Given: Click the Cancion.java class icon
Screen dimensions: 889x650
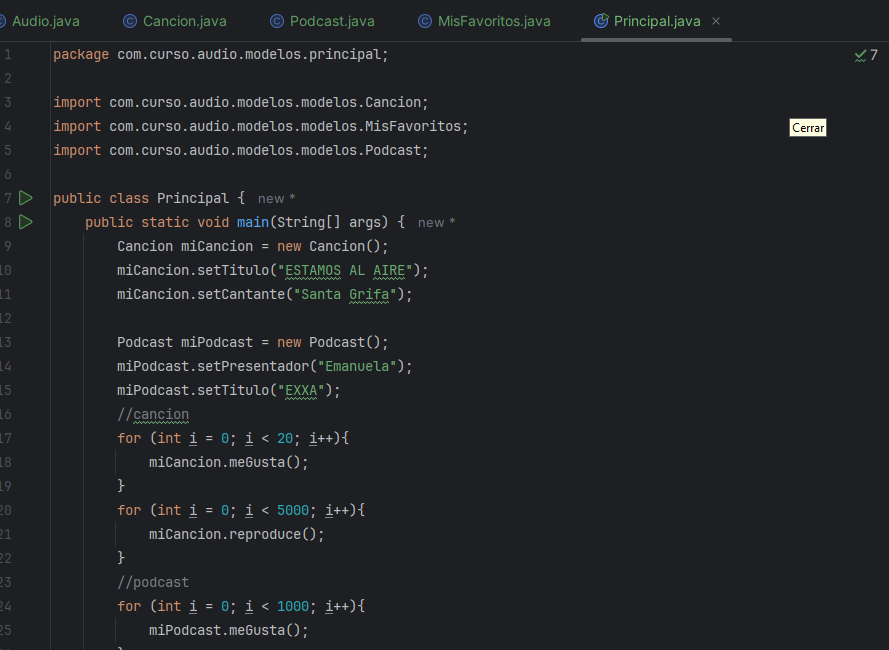Looking at the screenshot, I should [x=130, y=22].
